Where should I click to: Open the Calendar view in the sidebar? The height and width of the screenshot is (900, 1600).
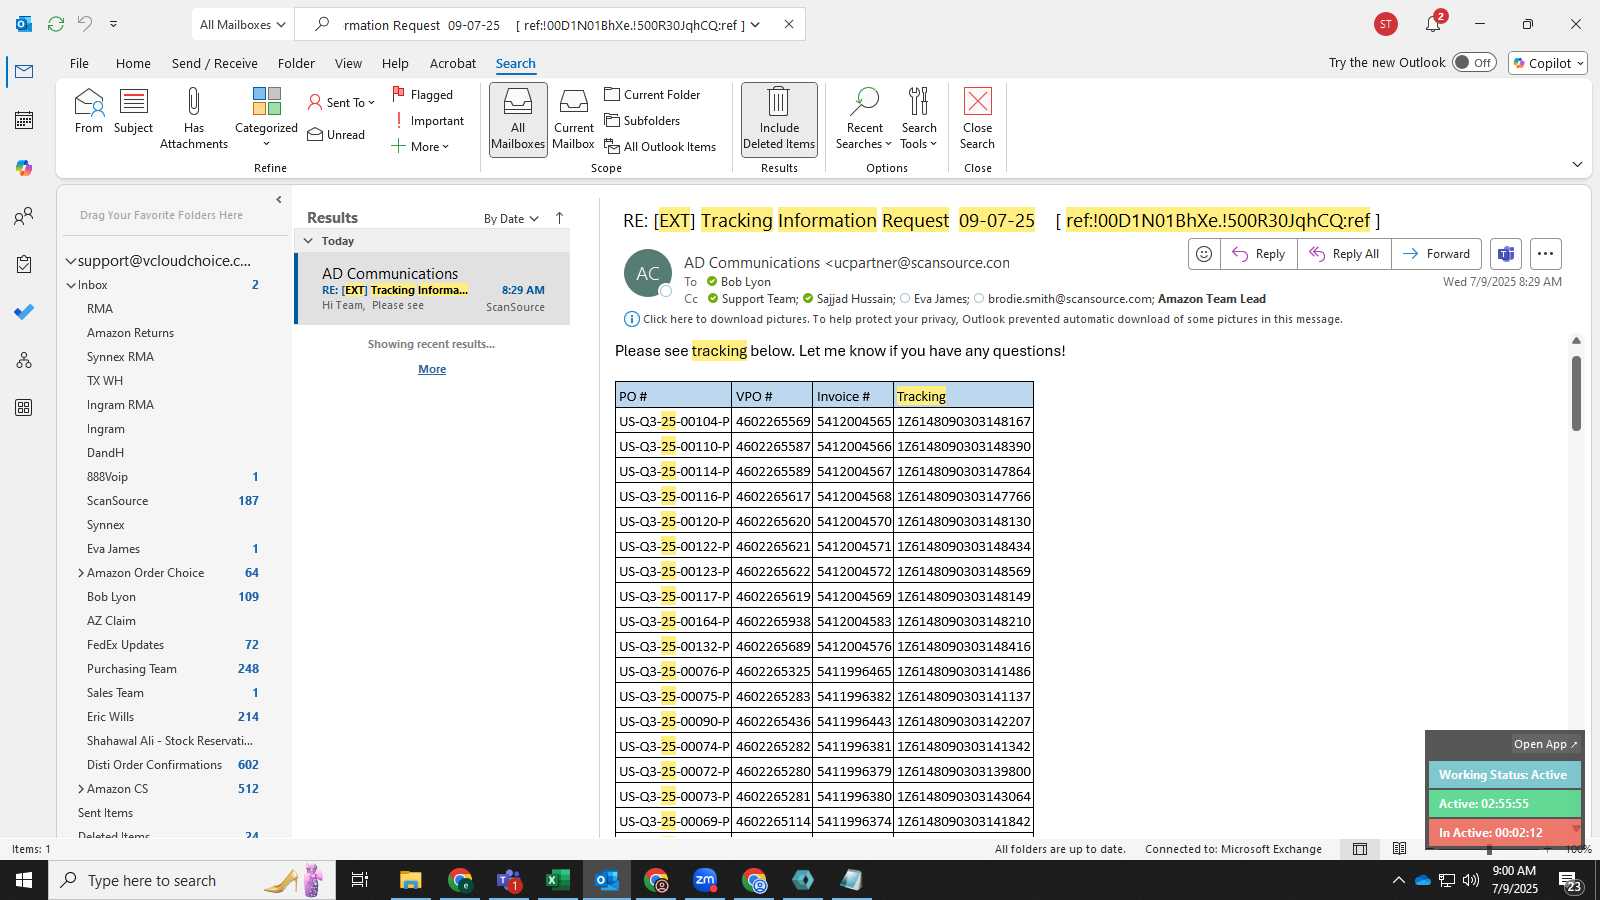24,120
